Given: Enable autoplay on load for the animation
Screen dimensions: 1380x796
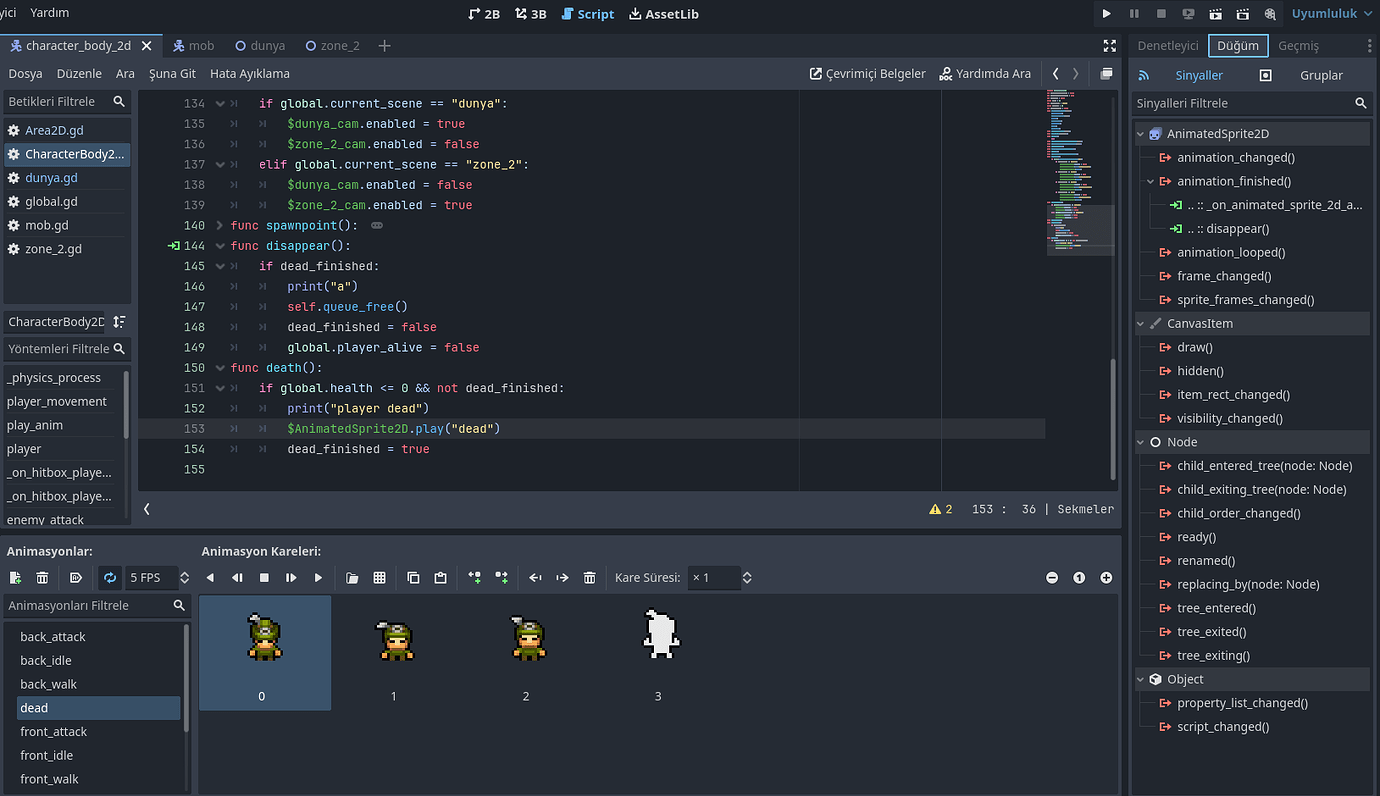Looking at the screenshot, I should 76,577.
